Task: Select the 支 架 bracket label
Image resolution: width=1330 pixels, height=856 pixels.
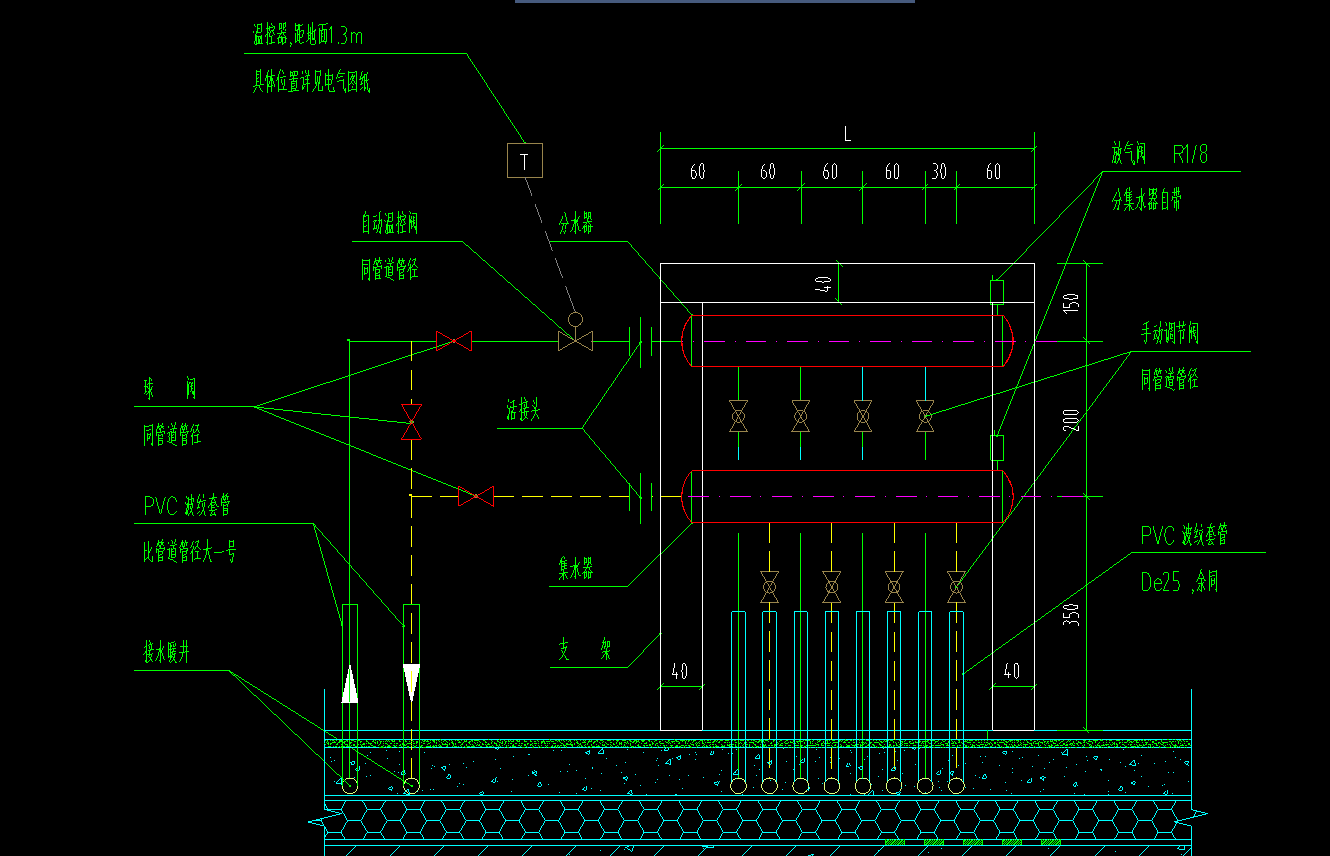Action: [x=584, y=651]
